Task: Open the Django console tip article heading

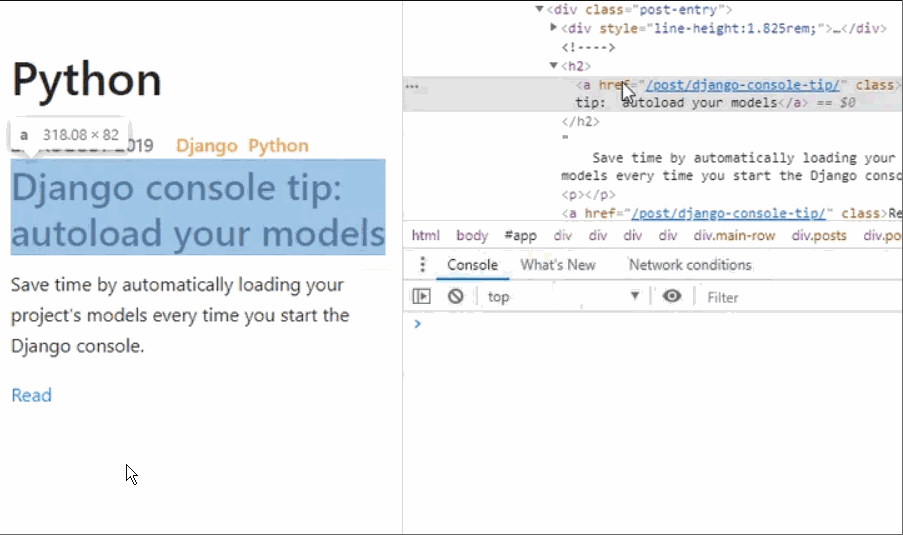Action: click(198, 209)
